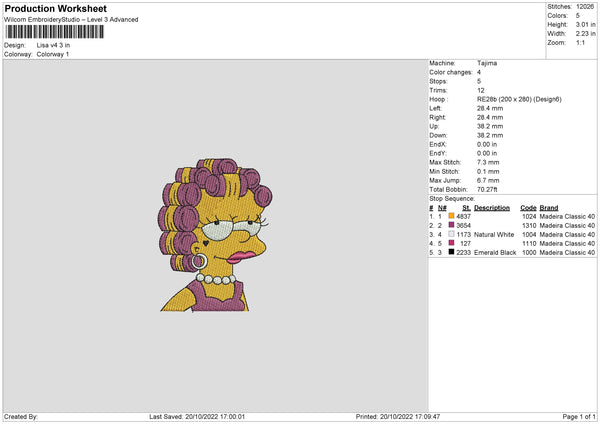Click thread code '1110' in stop sequence

click(x=529, y=243)
